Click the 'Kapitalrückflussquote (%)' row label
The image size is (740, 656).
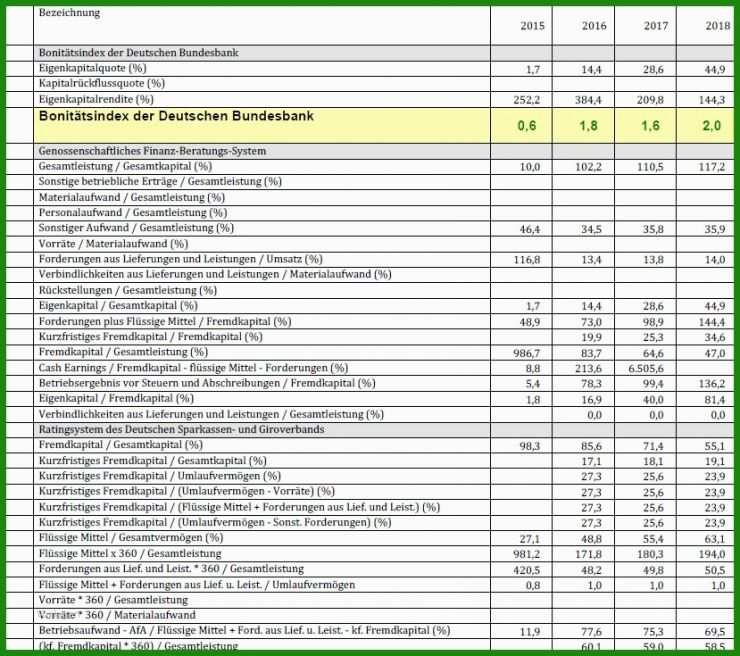pos(102,84)
